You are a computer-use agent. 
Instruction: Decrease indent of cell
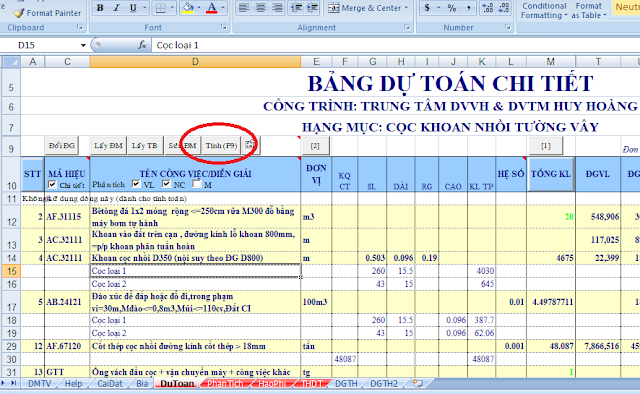(x=296, y=8)
